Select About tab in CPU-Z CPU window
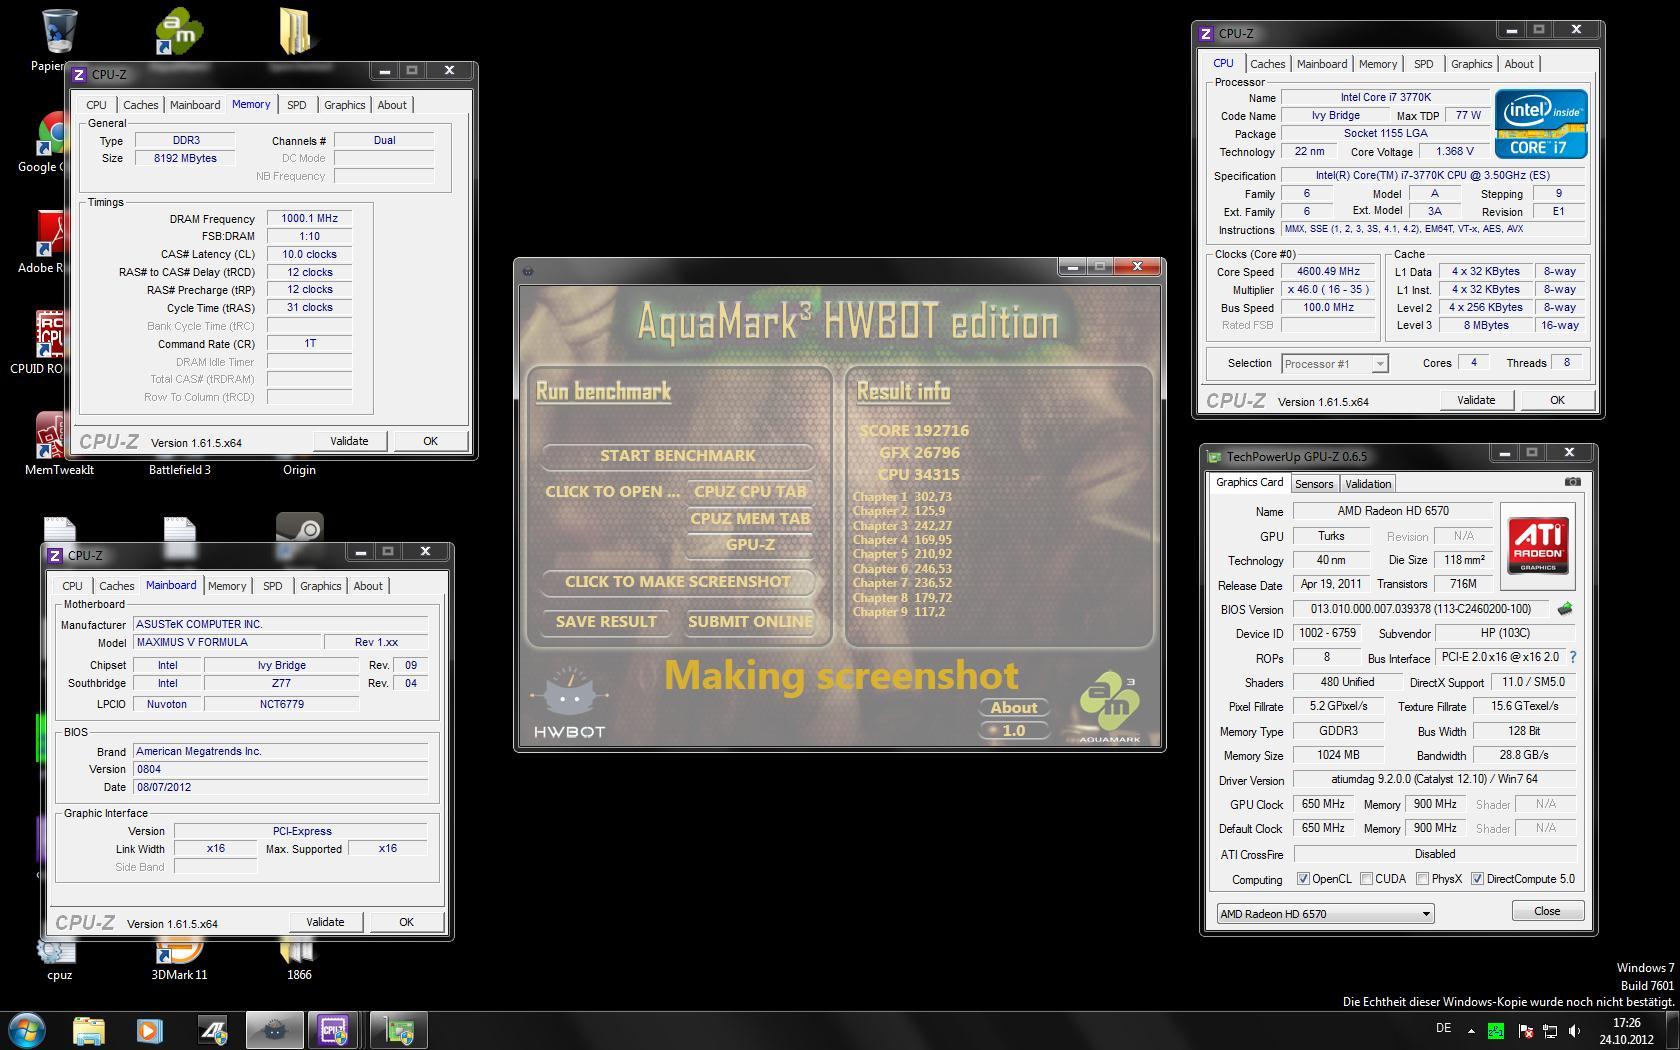Viewport: 1680px width, 1050px height. [1518, 64]
